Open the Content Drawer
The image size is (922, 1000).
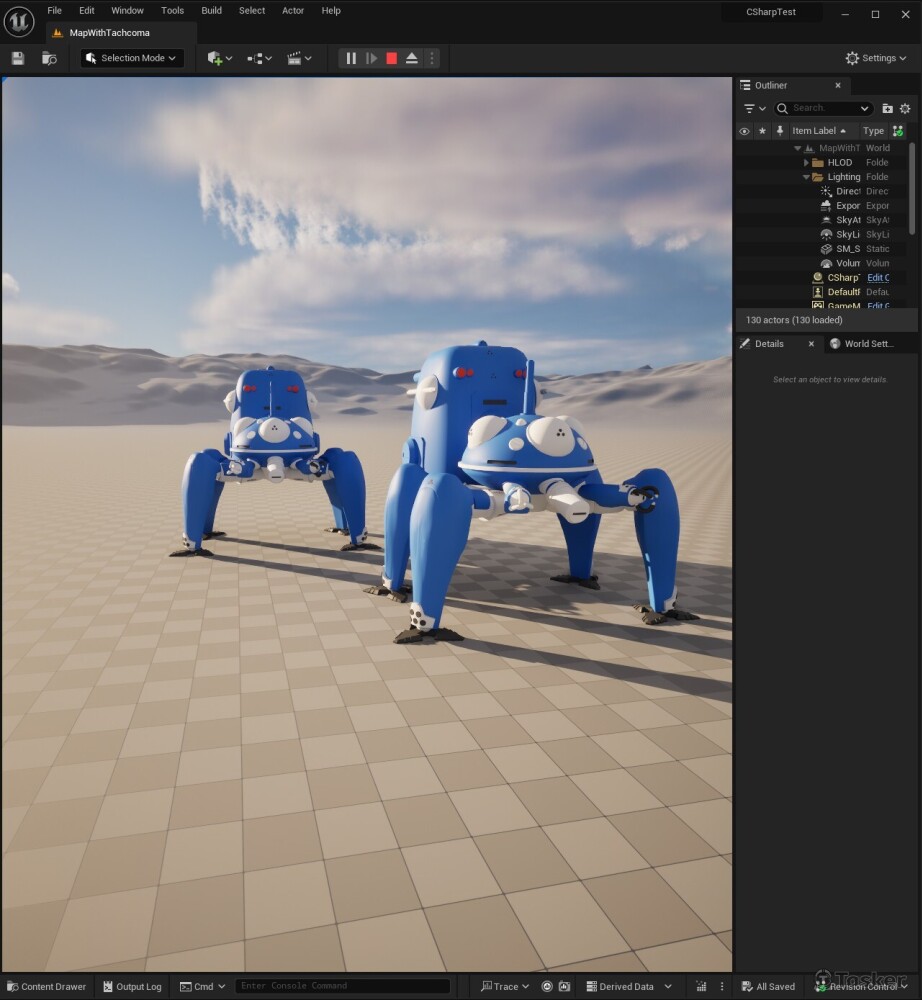(x=46, y=986)
